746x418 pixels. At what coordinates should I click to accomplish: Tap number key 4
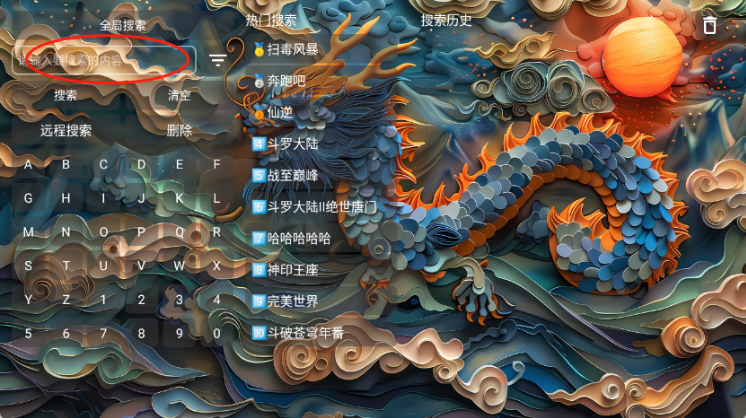[216, 300]
